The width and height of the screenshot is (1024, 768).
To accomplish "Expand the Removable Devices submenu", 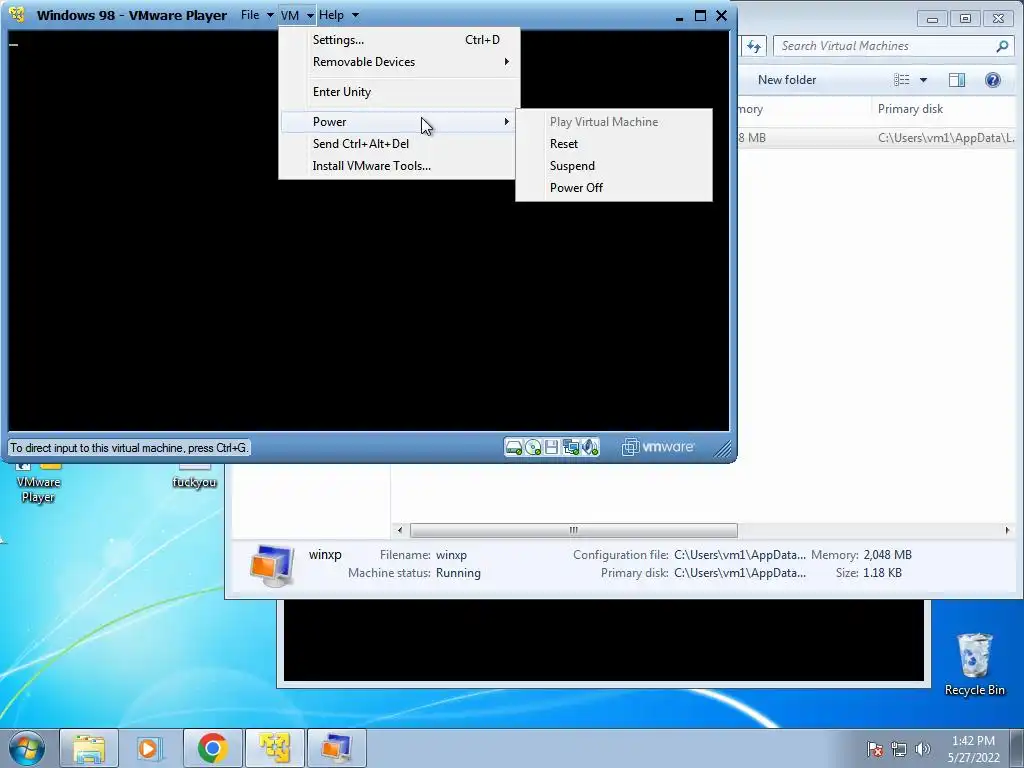I will pos(400,62).
